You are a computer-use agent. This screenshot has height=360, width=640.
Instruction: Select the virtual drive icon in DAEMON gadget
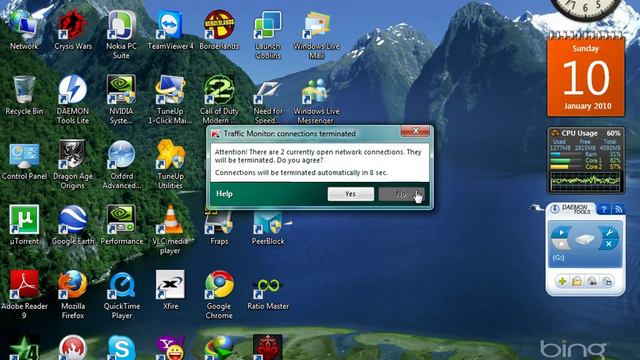click(x=584, y=239)
